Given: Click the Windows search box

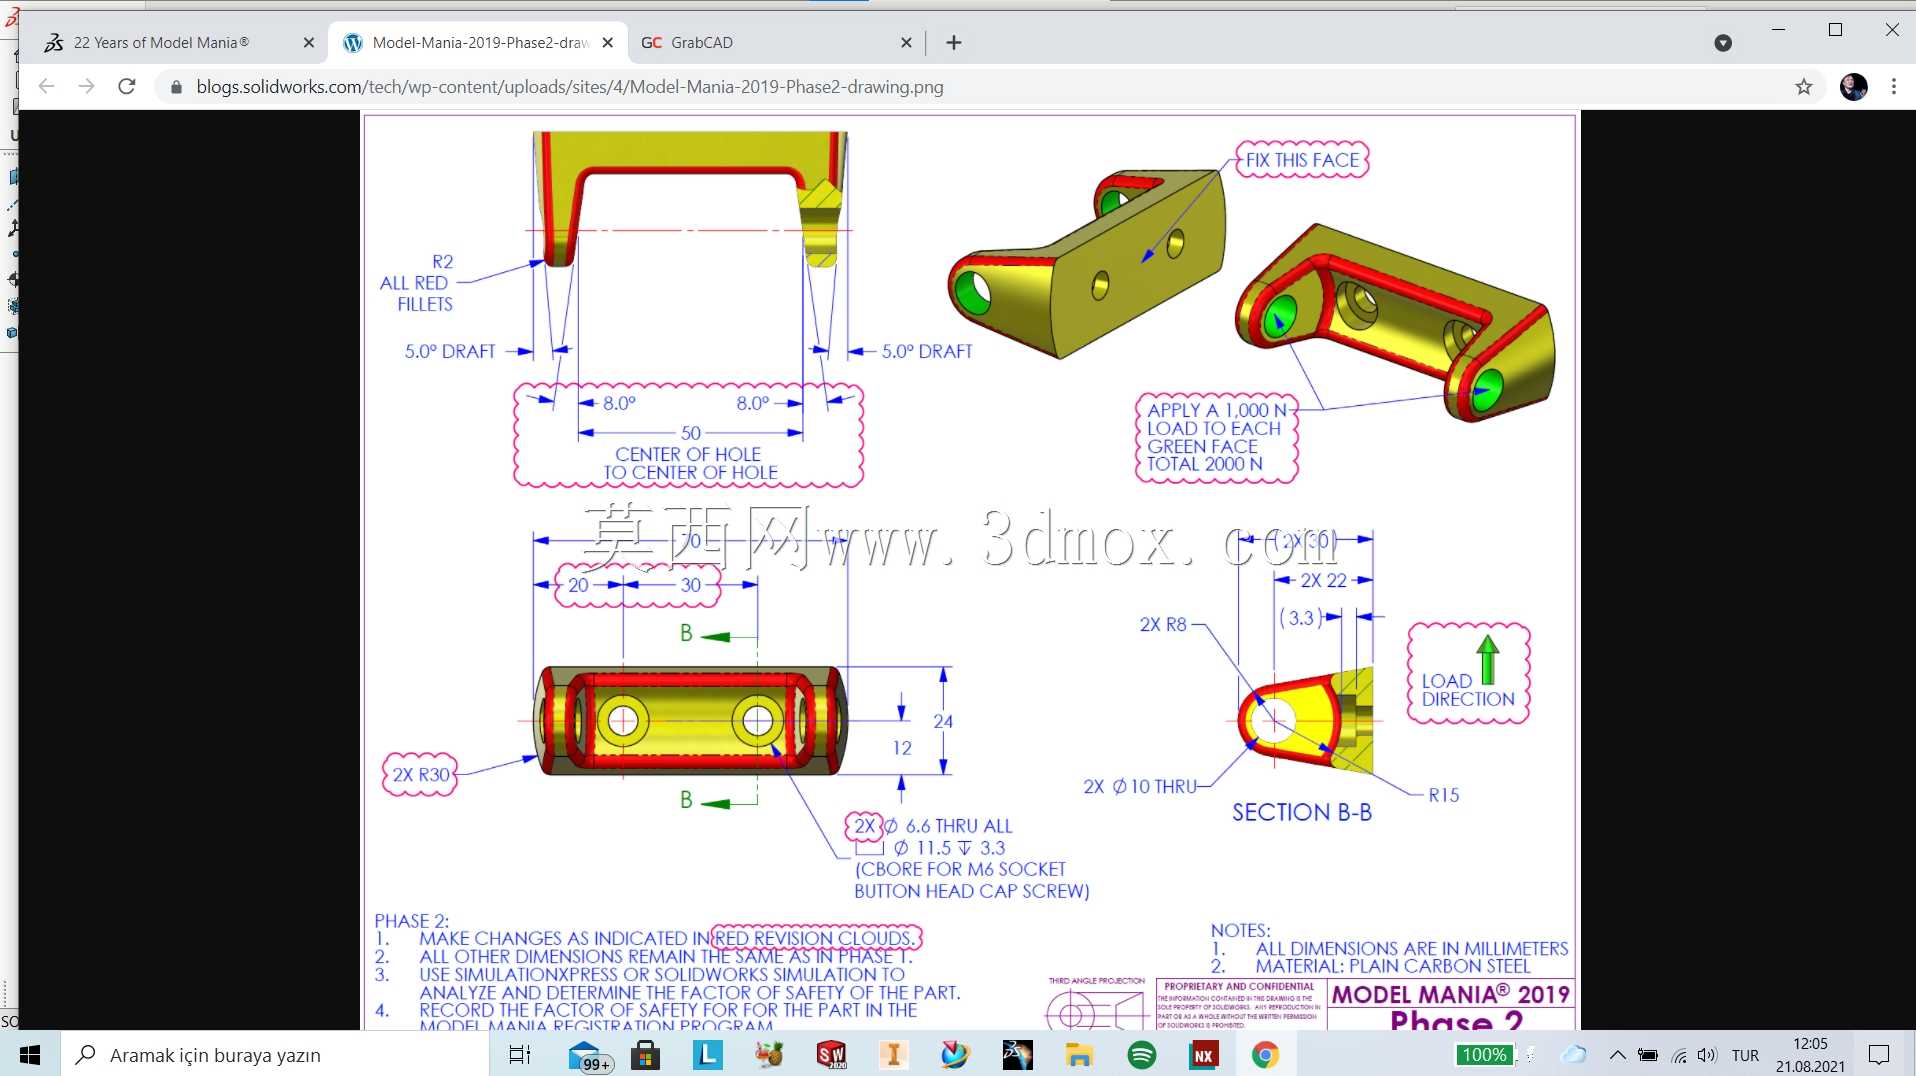Looking at the screenshot, I should [x=275, y=1055].
